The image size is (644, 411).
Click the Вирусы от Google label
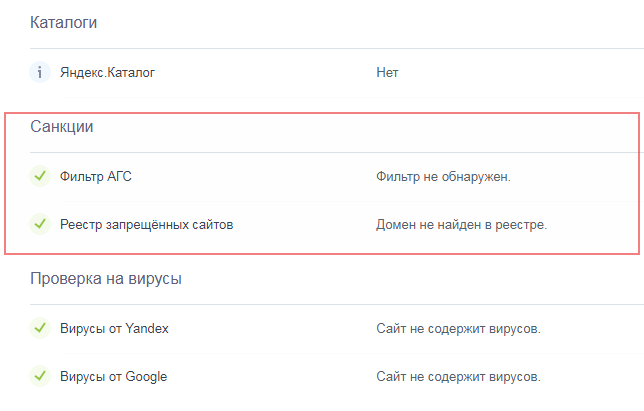[x=113, y=377]
